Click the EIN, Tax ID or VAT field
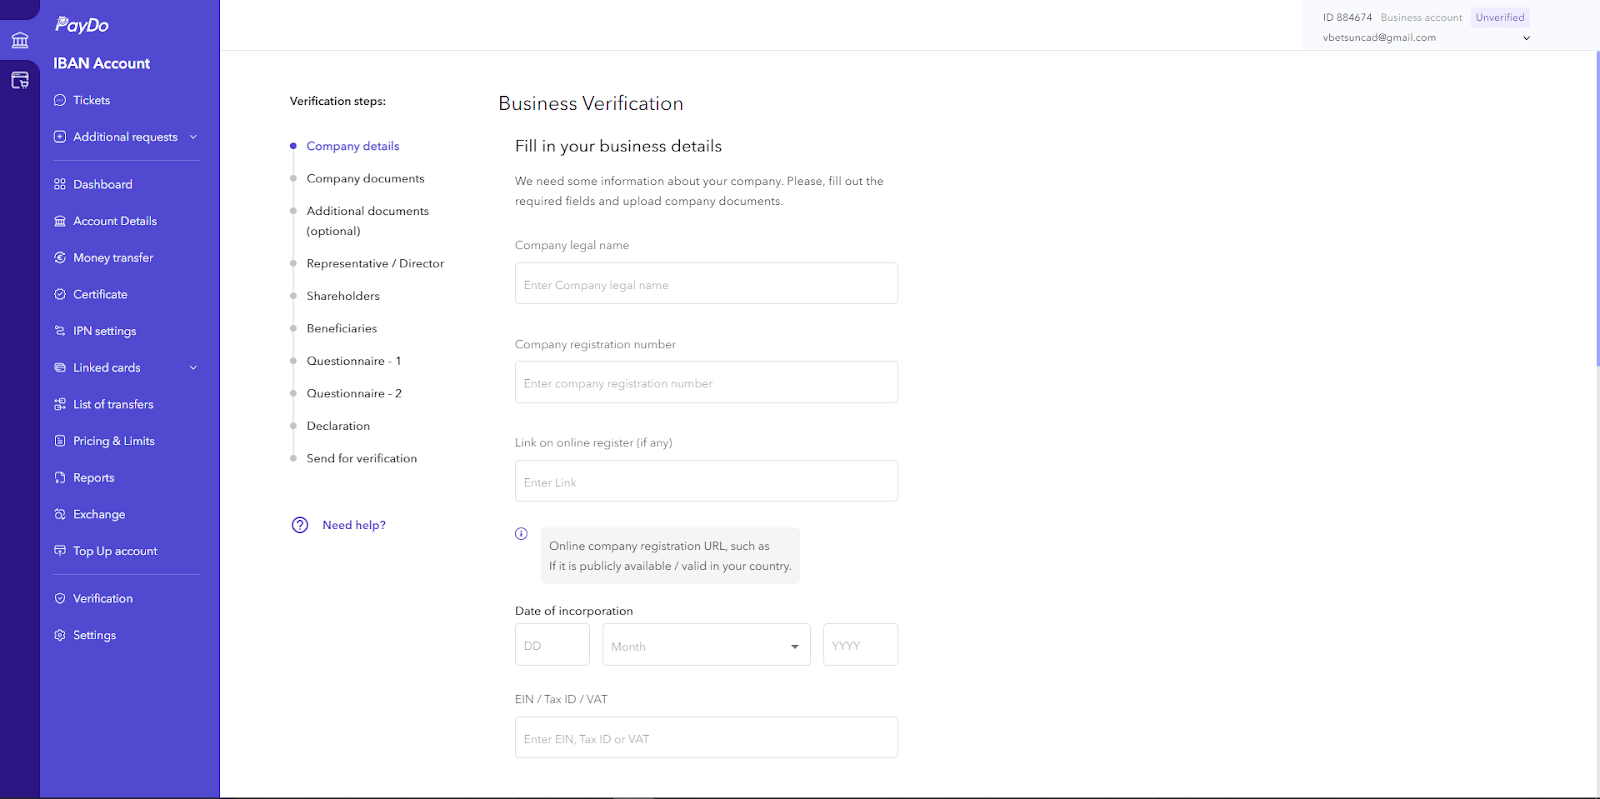 [706, 738]
